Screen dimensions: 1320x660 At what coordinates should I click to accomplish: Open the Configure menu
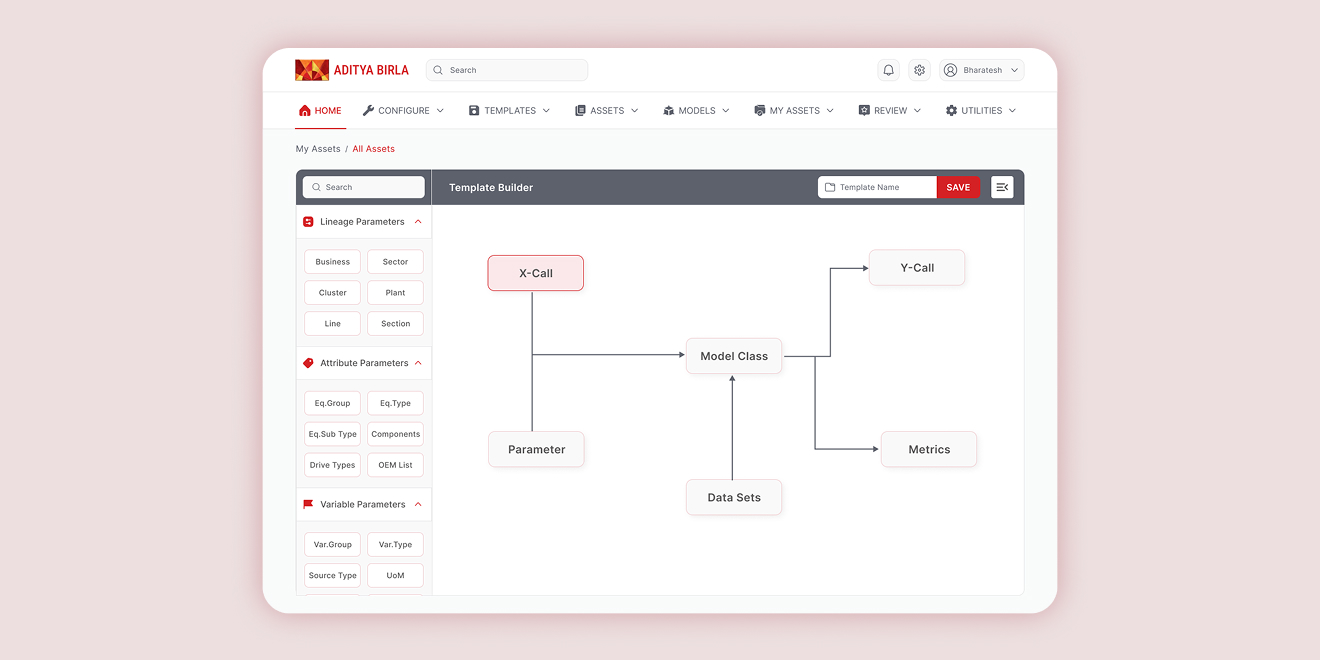(x=403, y=111)
